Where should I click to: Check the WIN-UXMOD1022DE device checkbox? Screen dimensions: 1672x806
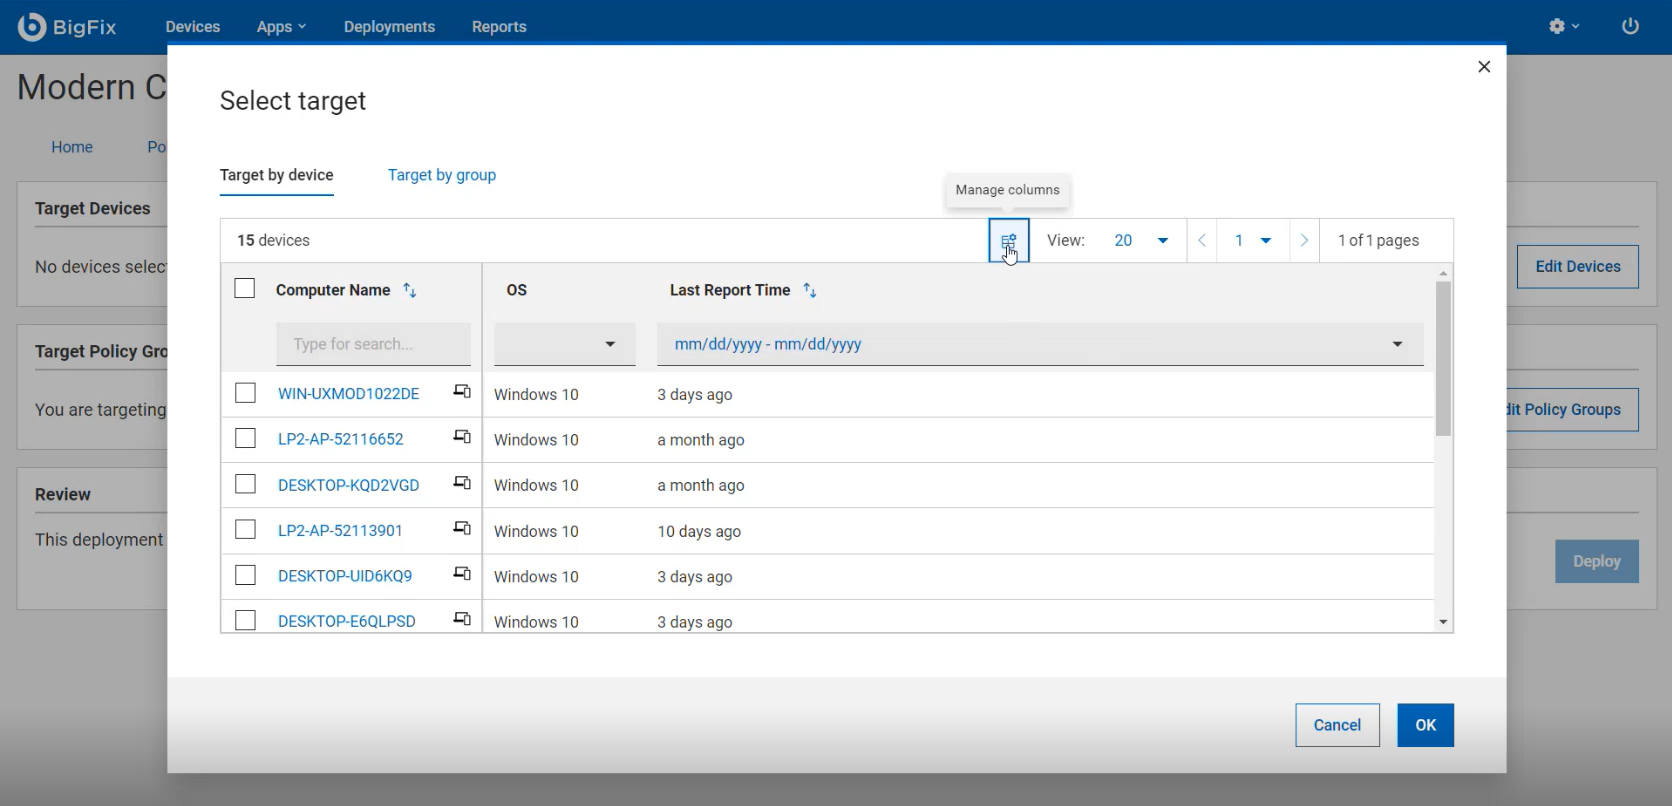click(245, 393)
